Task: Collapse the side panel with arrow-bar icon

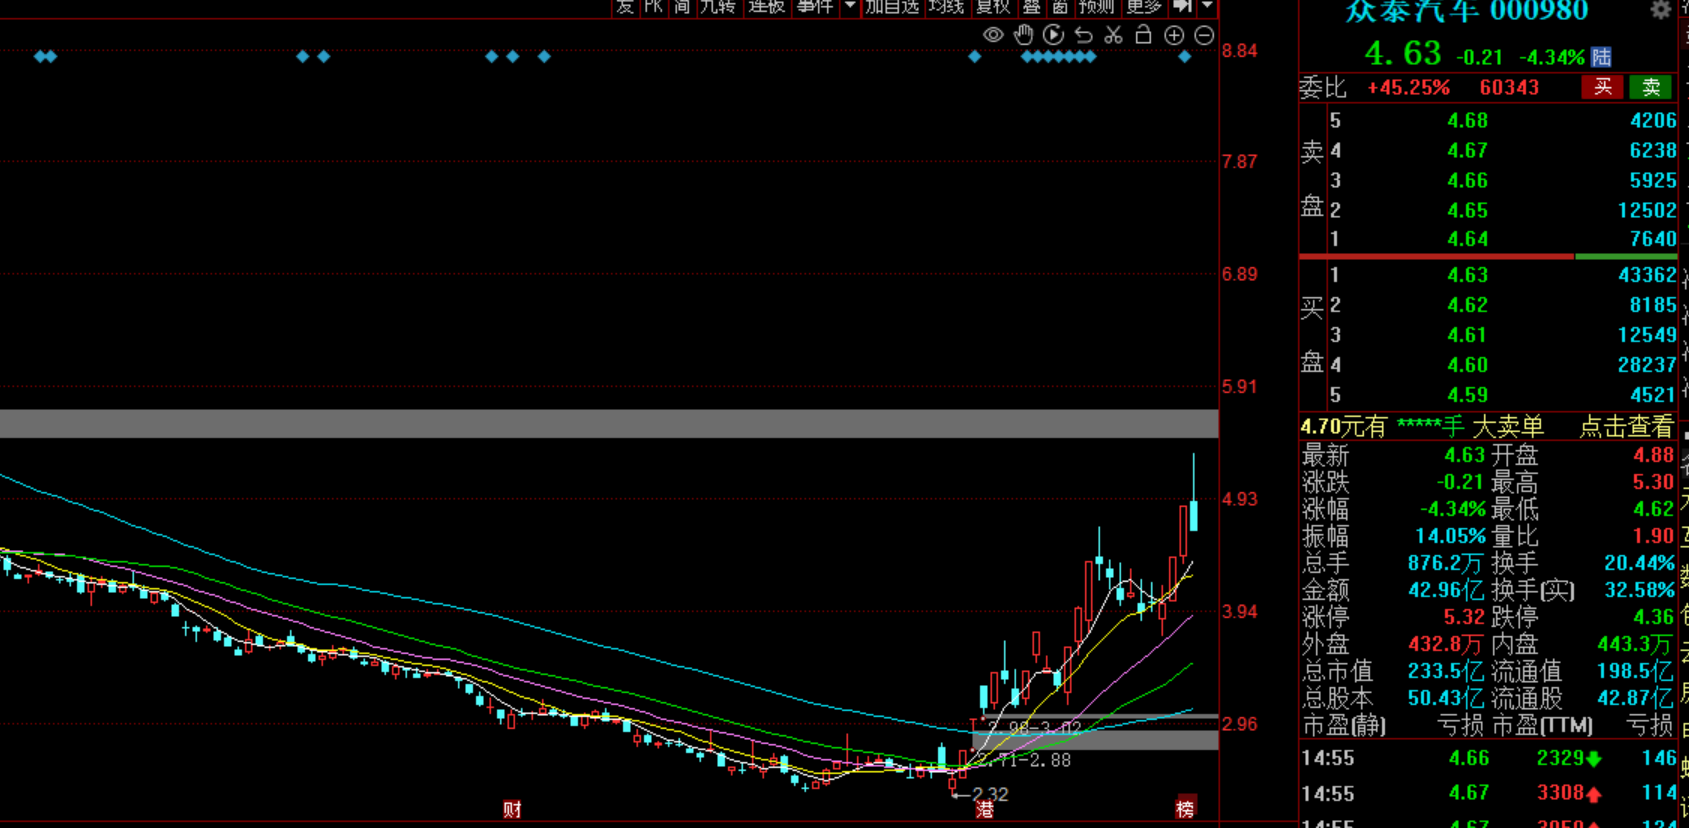Action: click(x=1183, y=6)
